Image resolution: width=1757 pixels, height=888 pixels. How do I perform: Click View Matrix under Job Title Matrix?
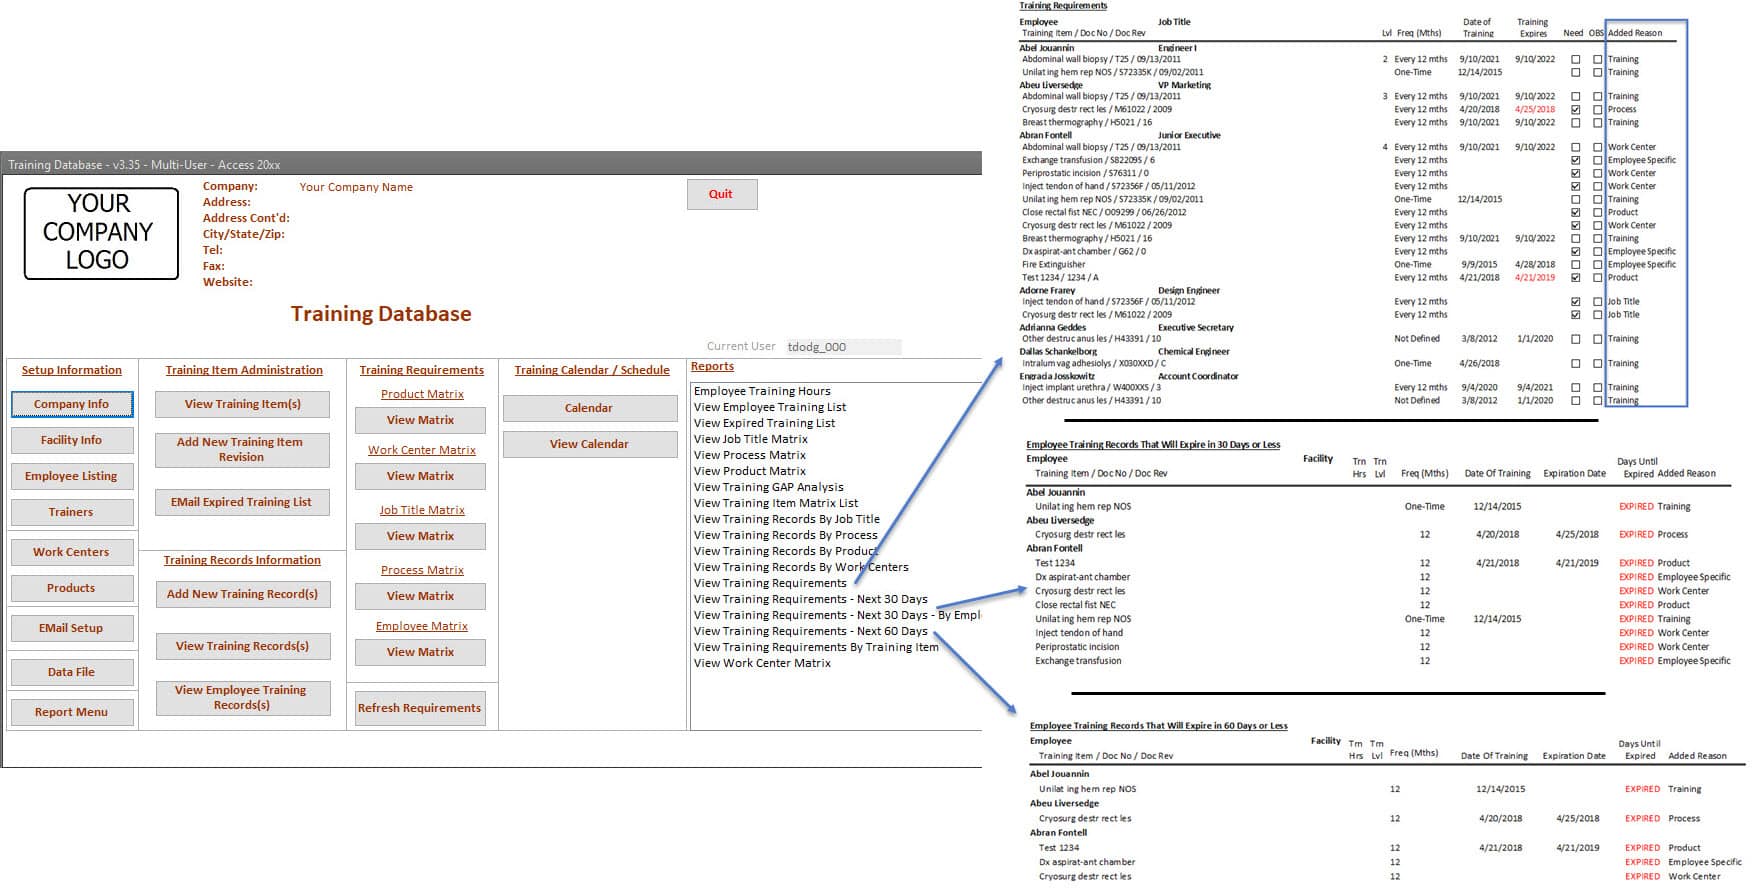point(421,536)
